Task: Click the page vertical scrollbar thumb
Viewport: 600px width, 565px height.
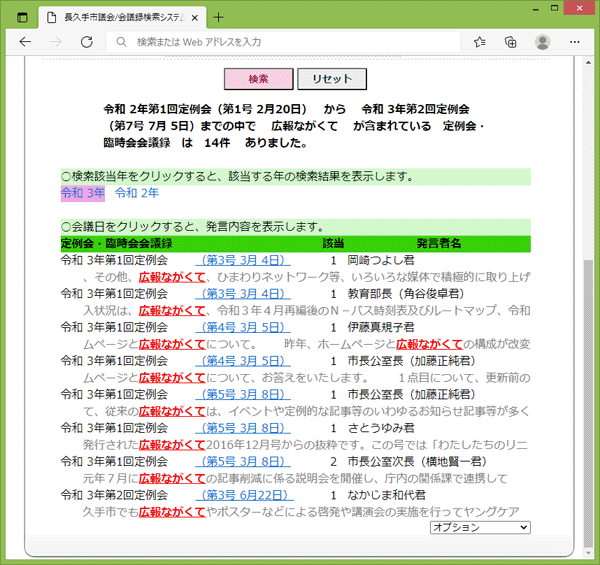Action: (588, 404)
